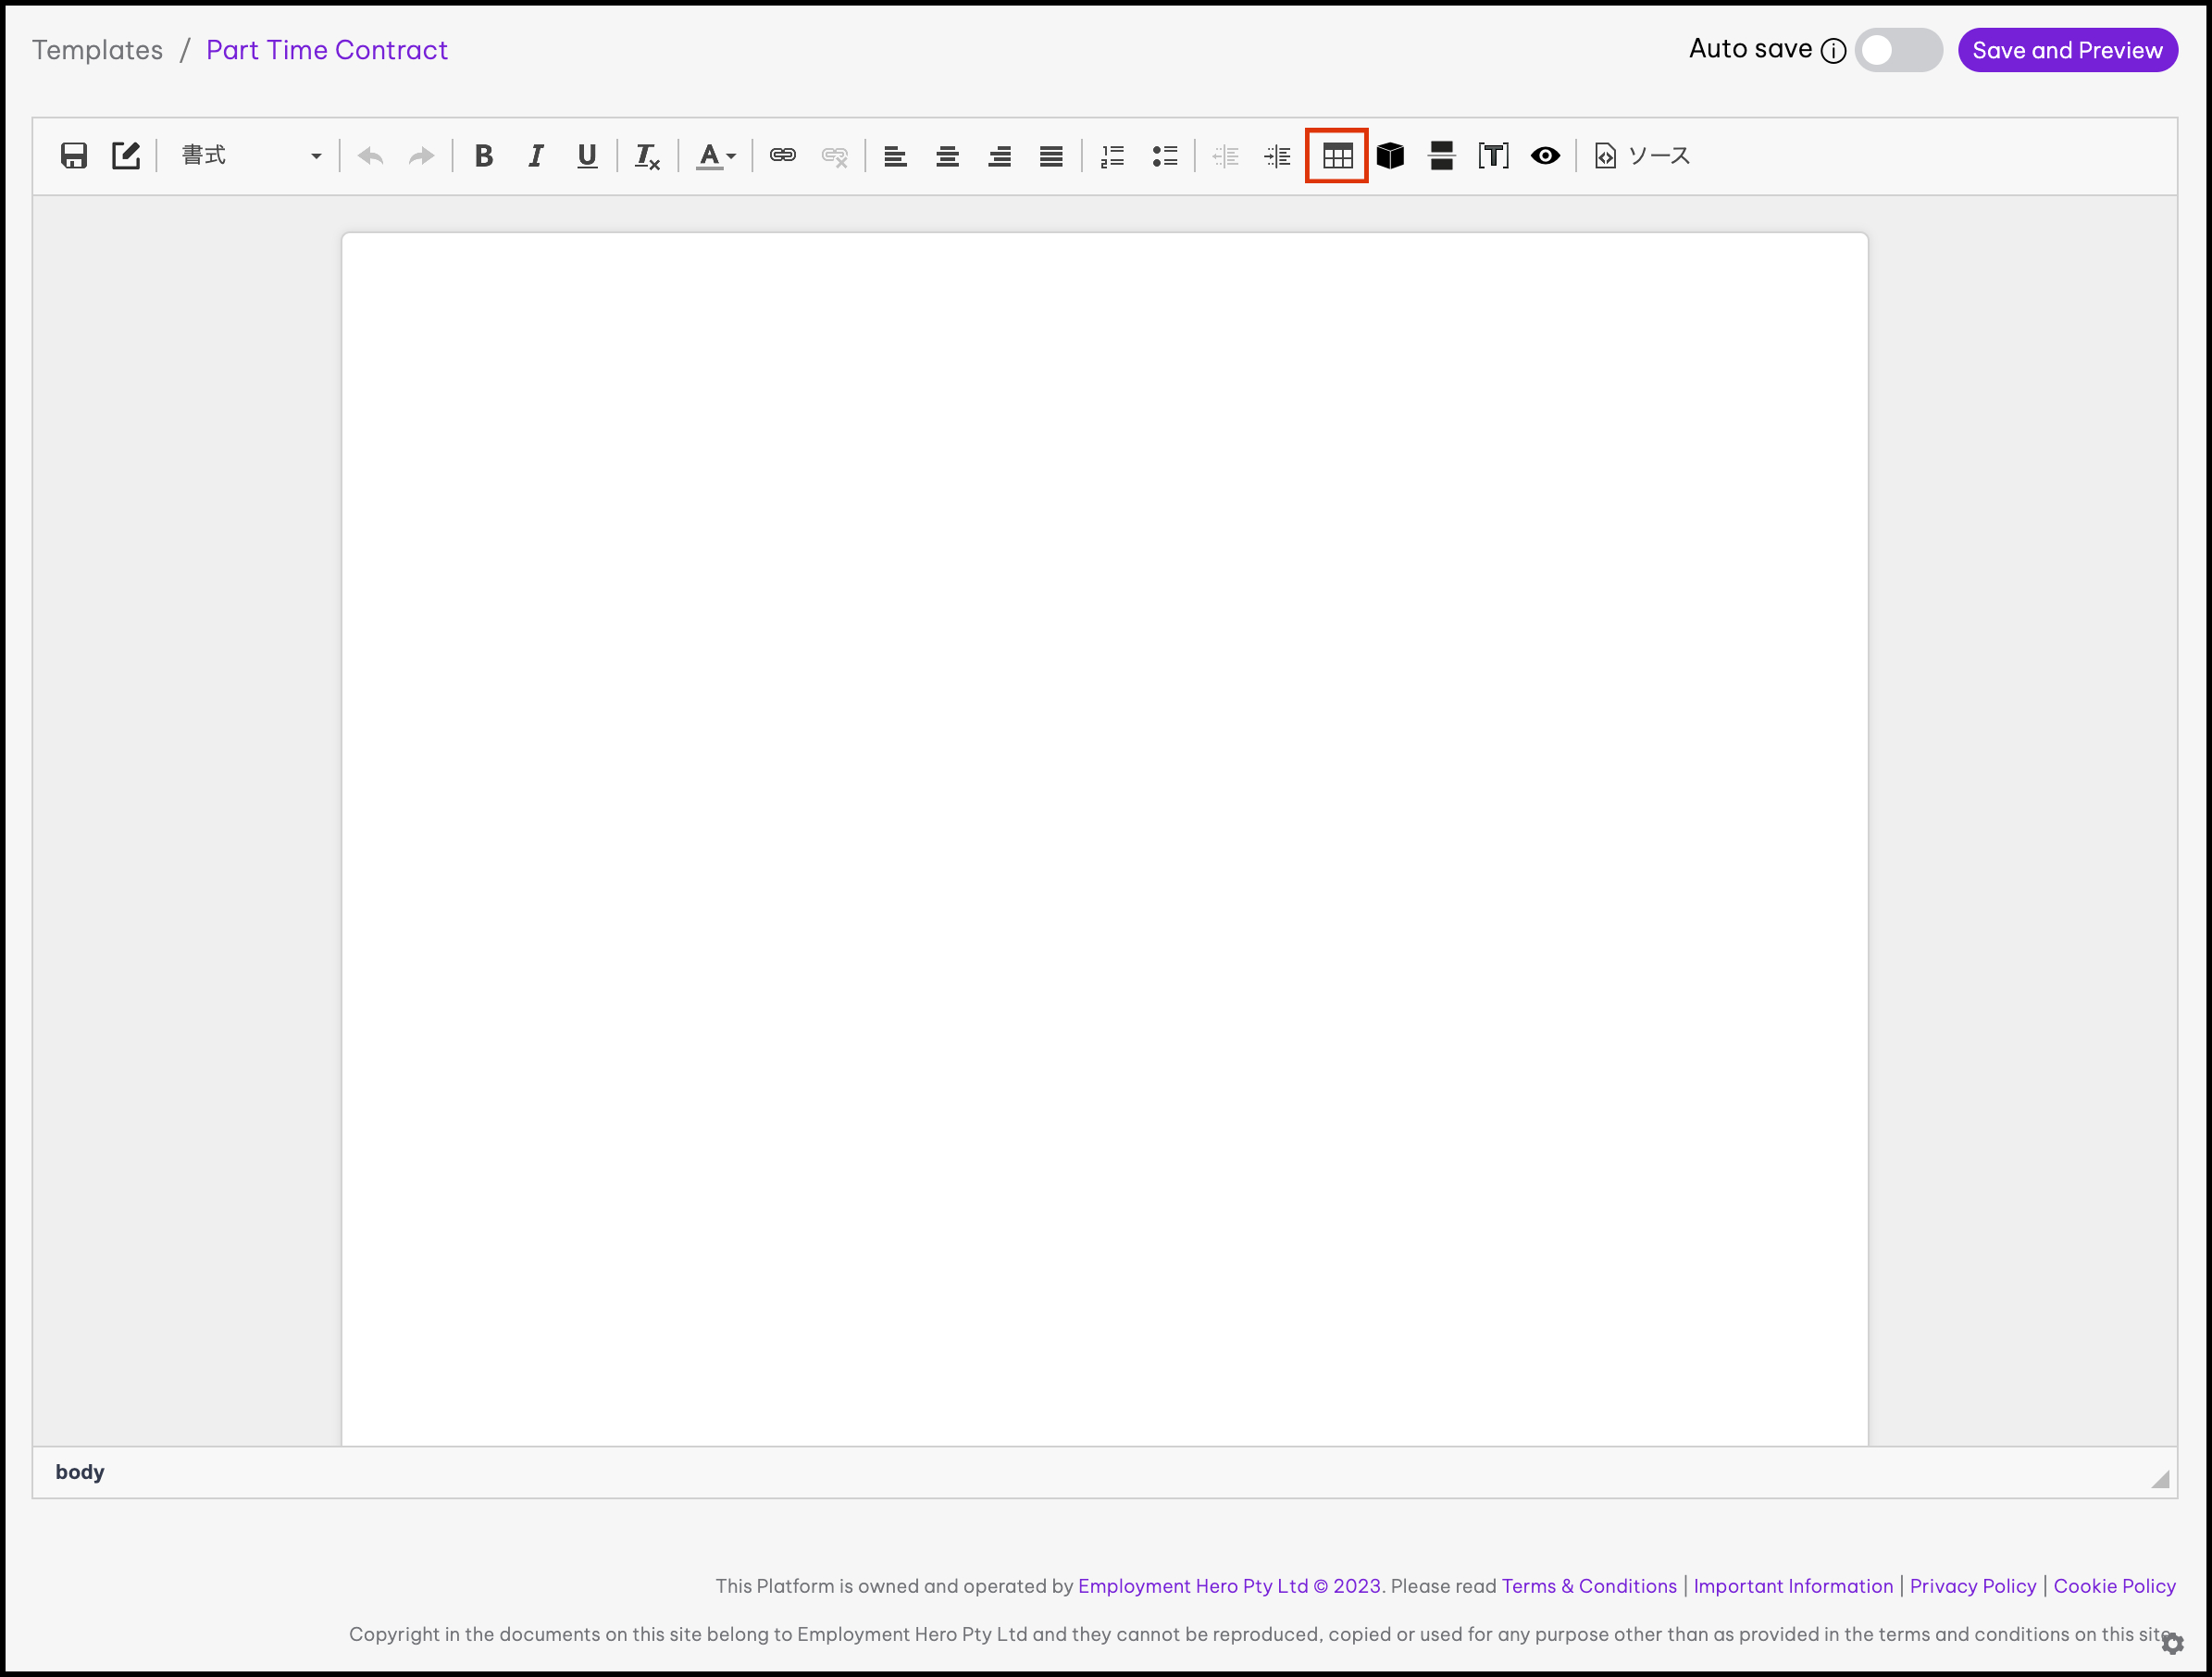The height and width of the screenshot is (1677, 2212).
Task: Open the 書式 format dropdown
Action: pos(250,156)
